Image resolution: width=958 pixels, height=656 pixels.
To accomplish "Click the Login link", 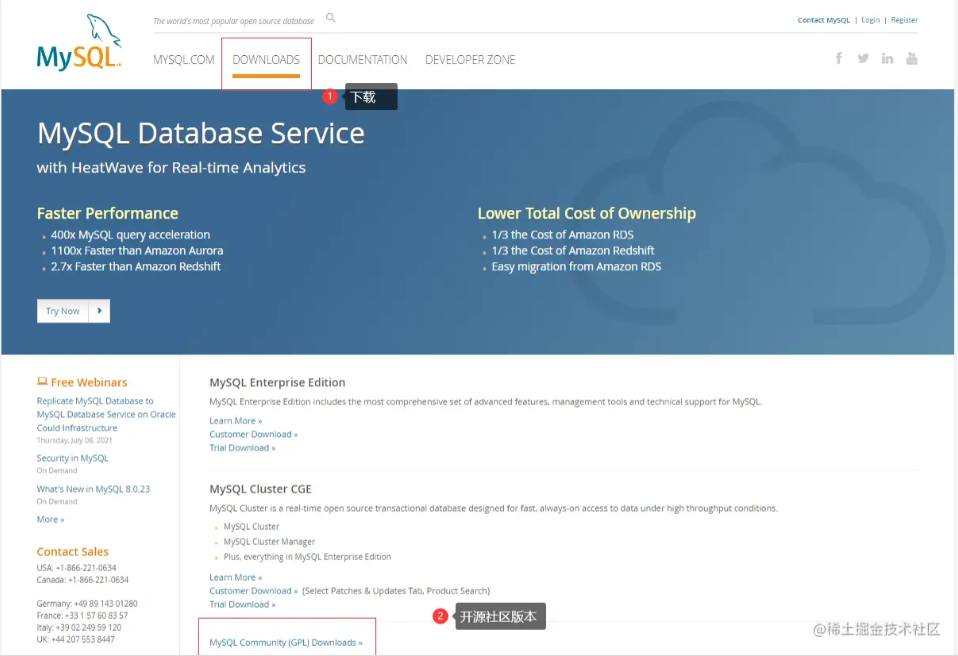I will [x=870, y=20].
